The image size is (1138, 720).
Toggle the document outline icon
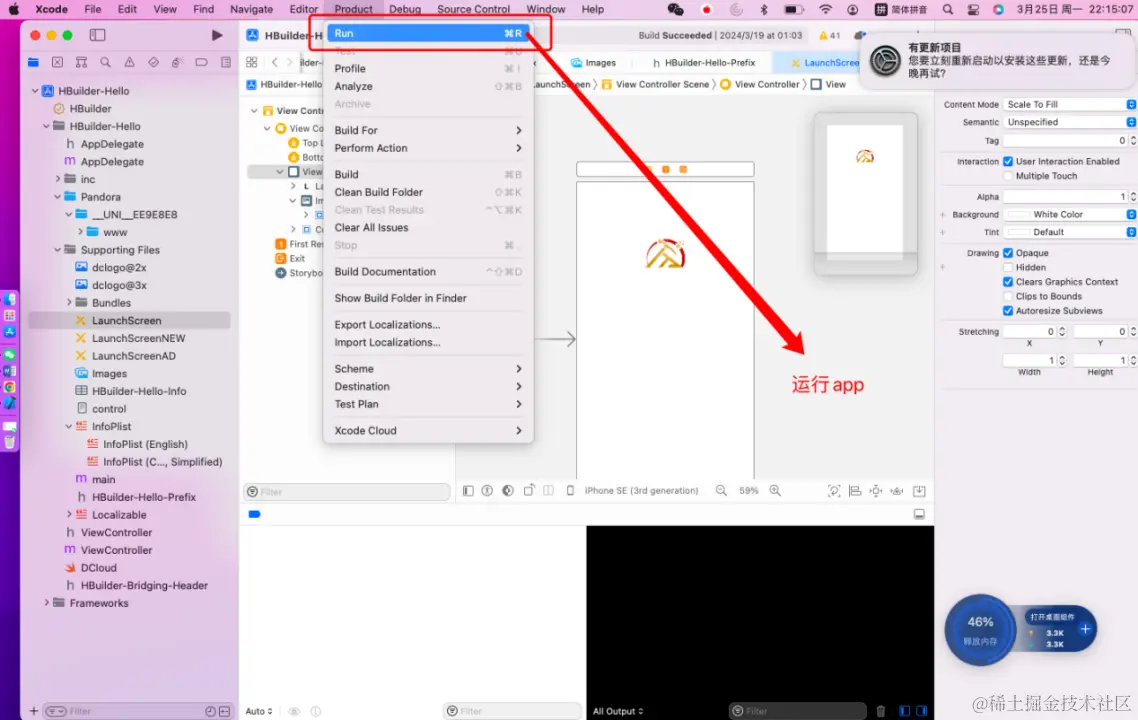click(x=468, y=491)
